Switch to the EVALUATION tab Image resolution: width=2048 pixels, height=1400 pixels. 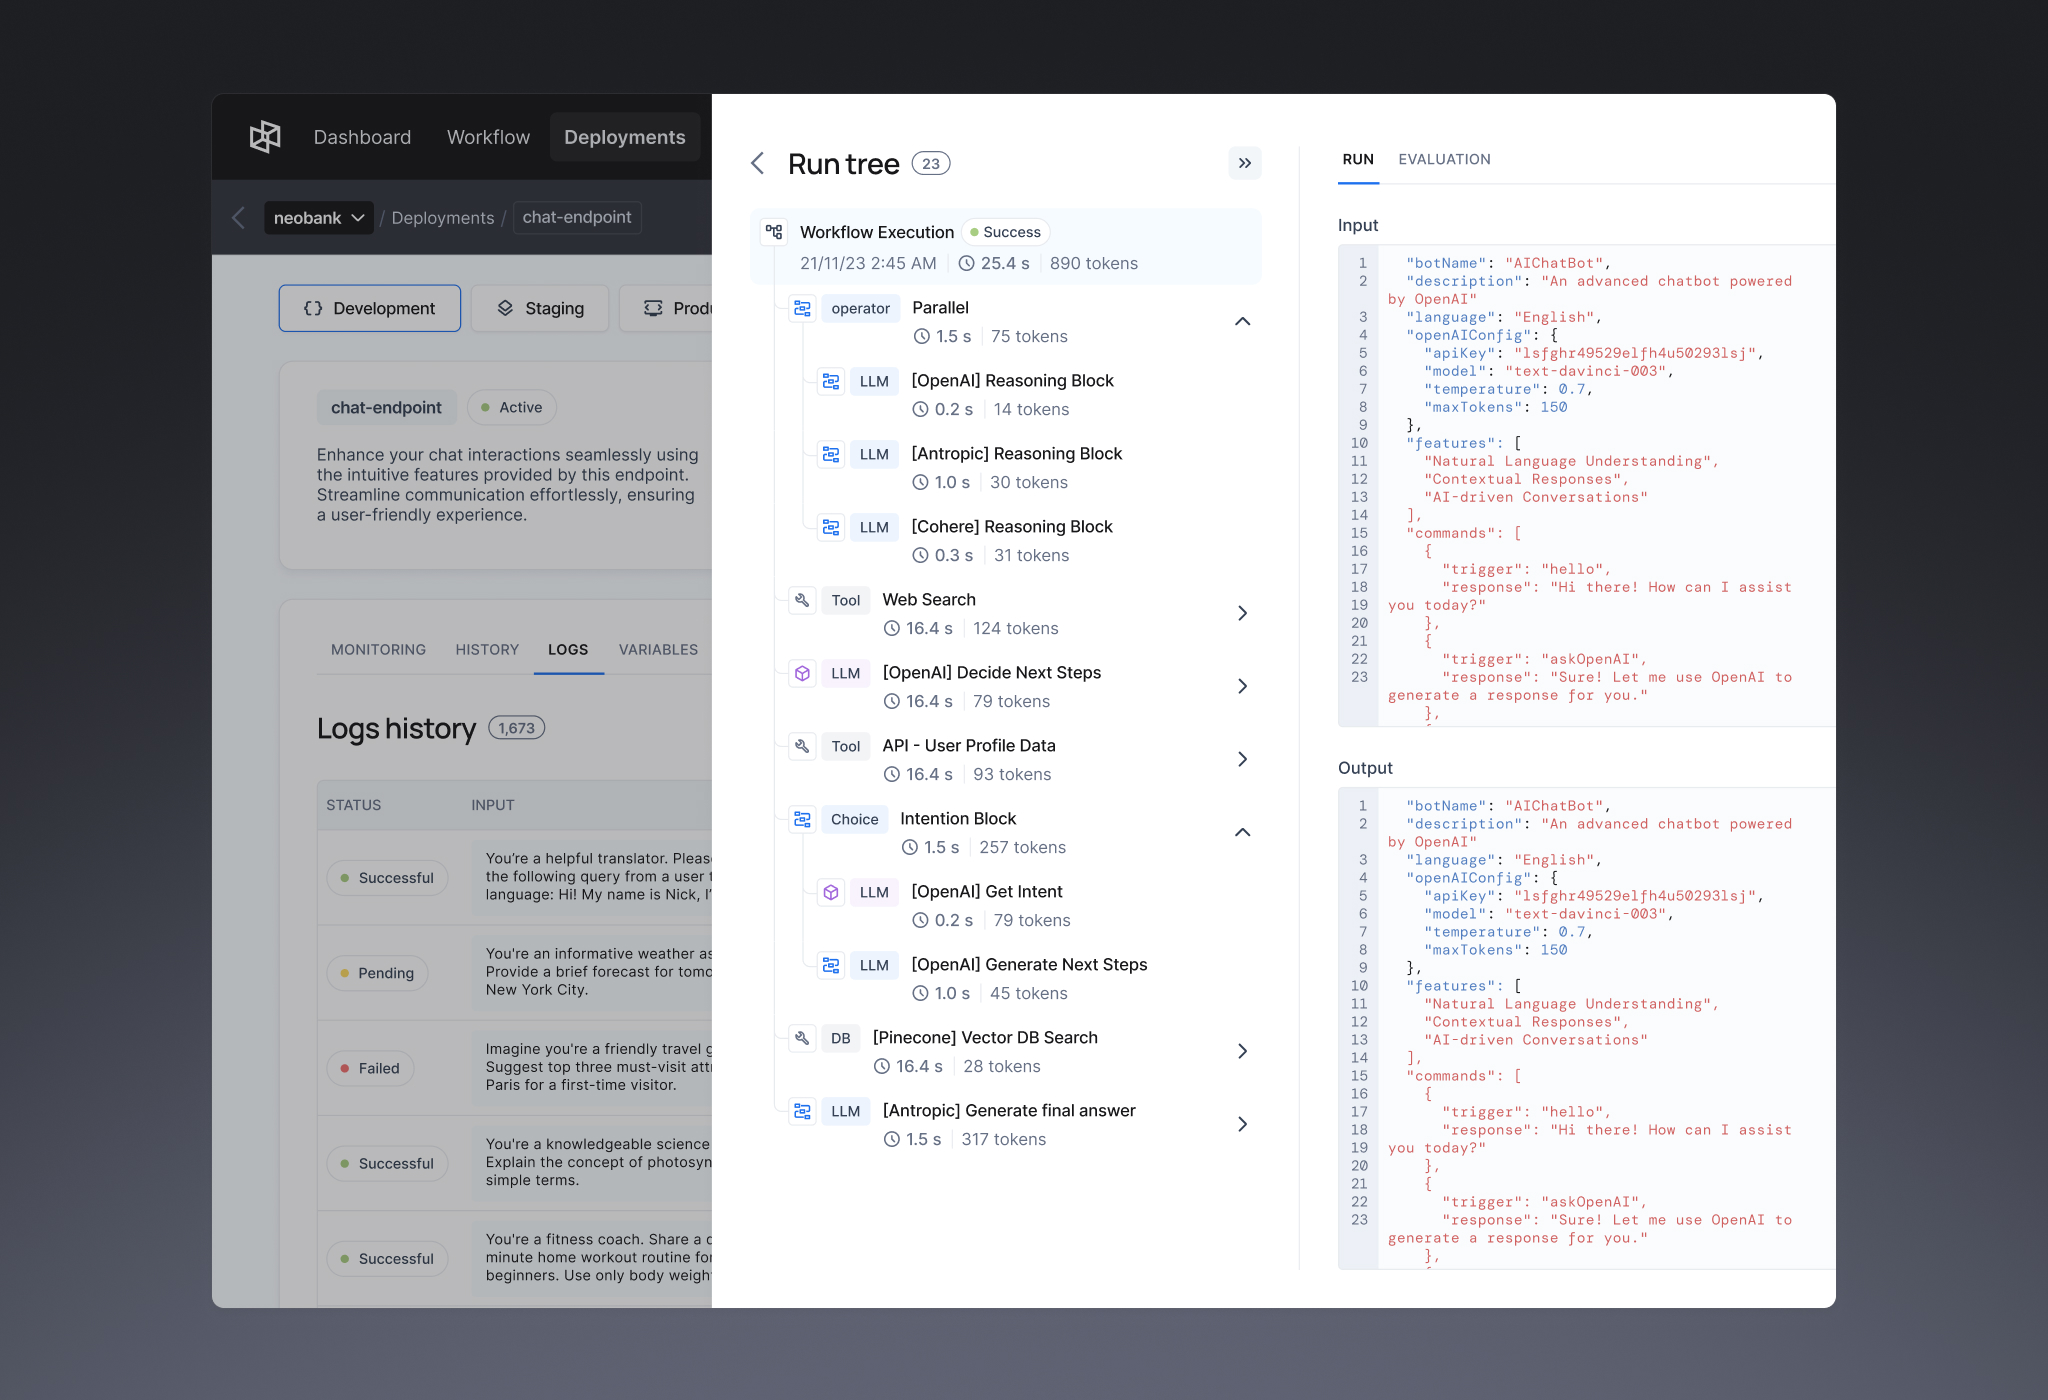click(x=1444, y=159)
